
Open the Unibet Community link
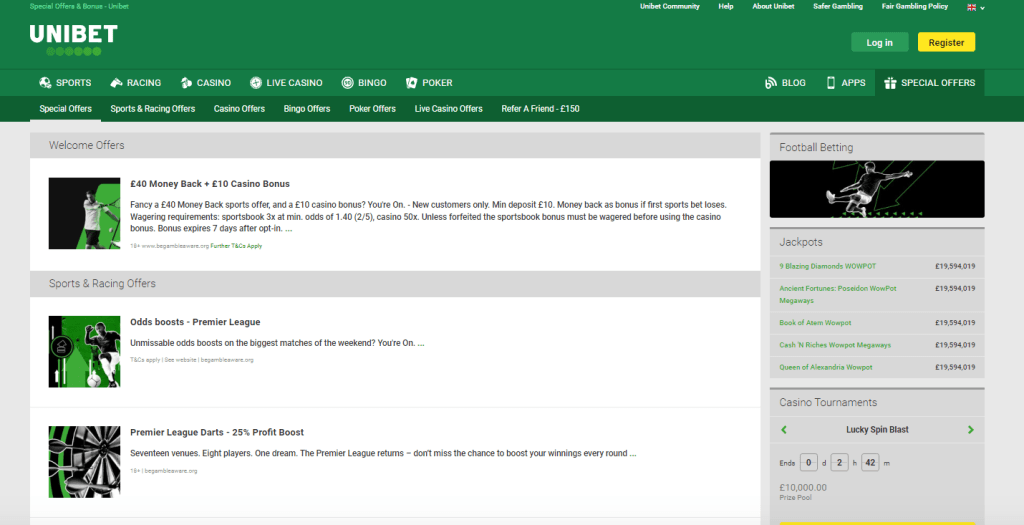669,7
